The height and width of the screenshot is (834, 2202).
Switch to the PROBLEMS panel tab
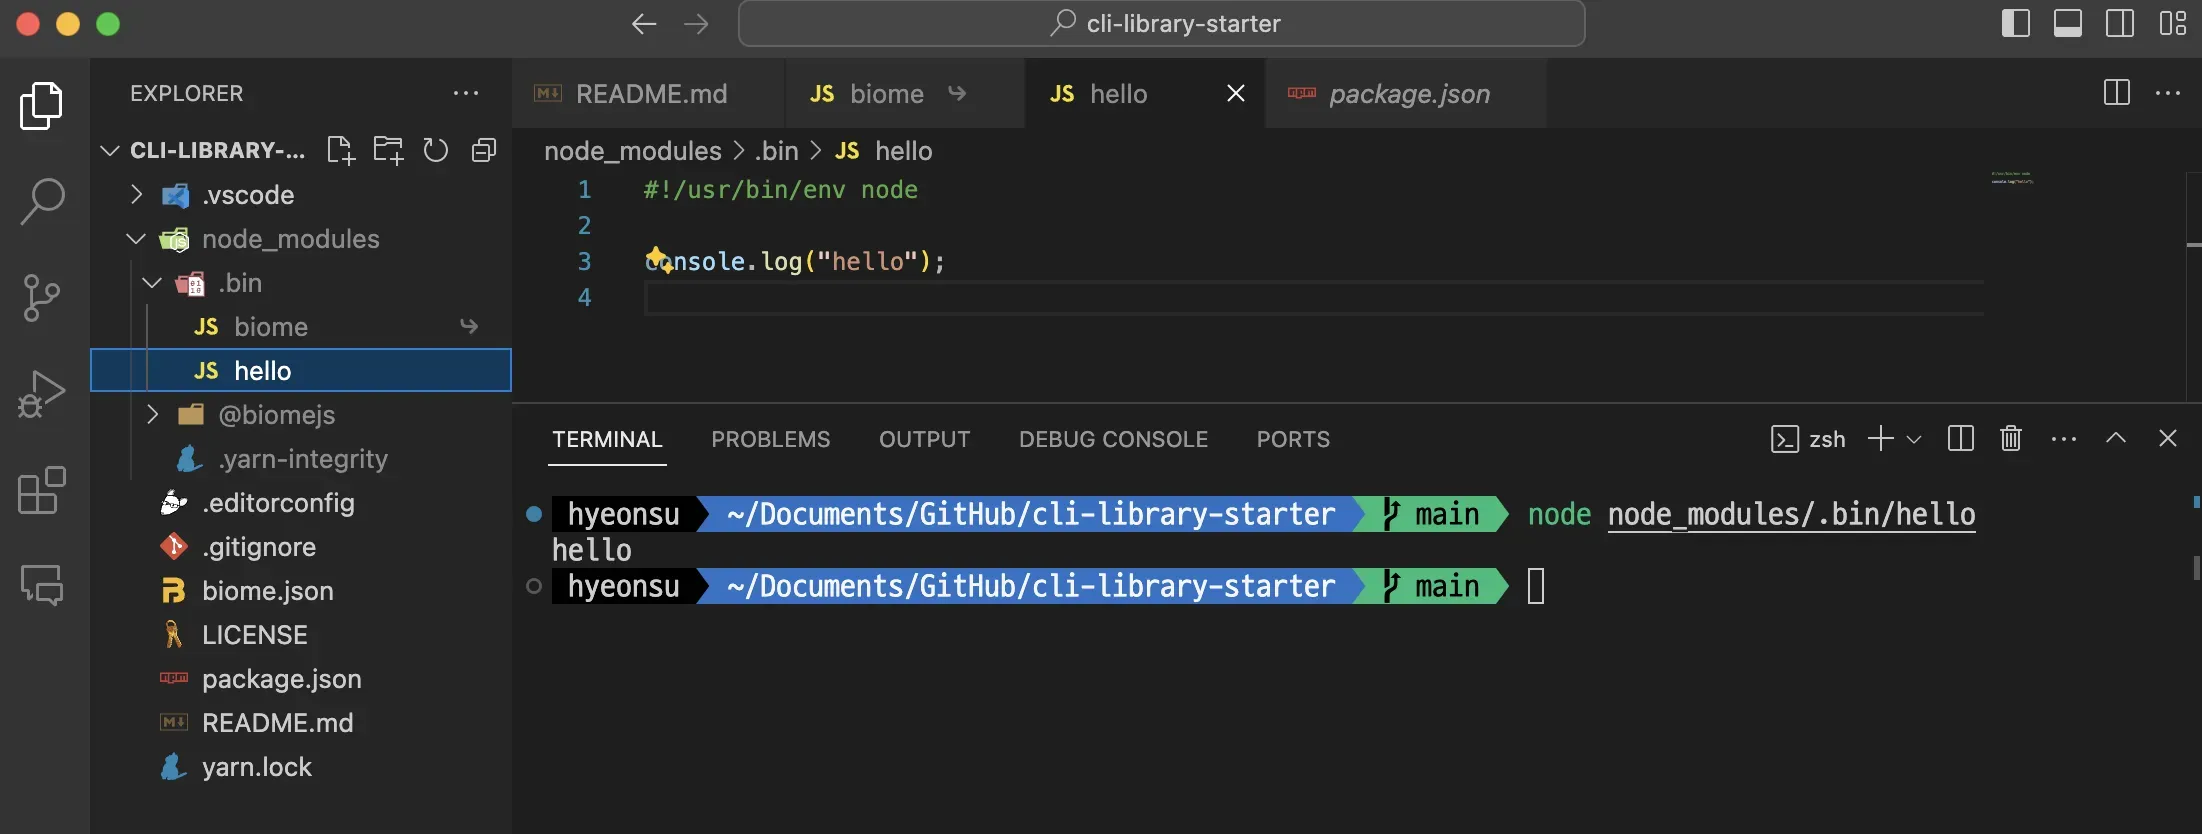(x=770, y=439)
